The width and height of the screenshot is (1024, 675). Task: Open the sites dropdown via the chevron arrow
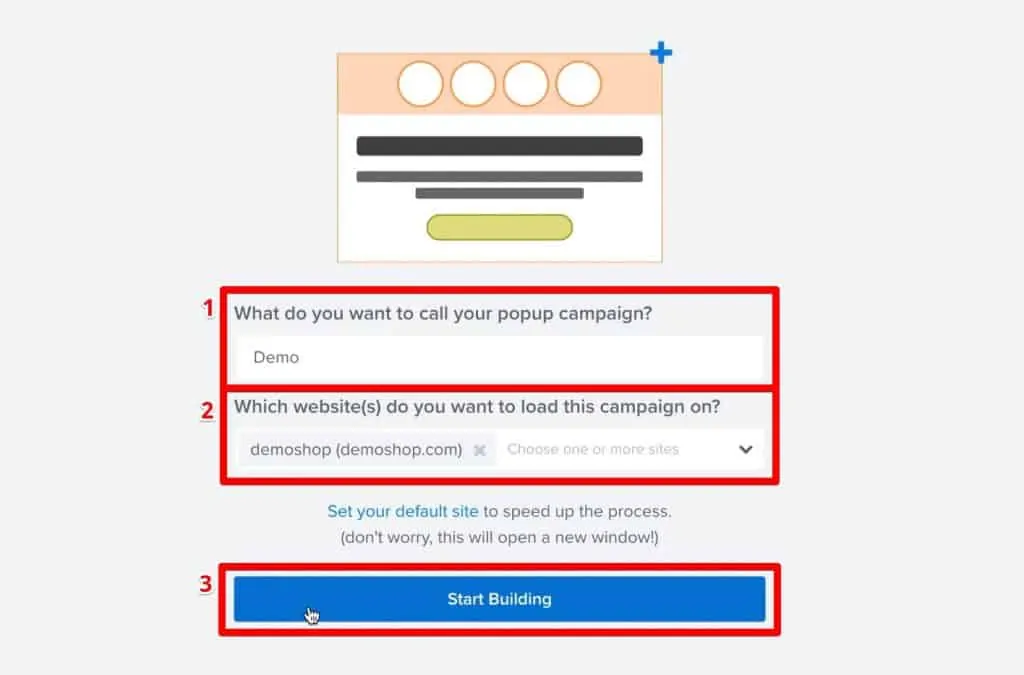[745, 449]
